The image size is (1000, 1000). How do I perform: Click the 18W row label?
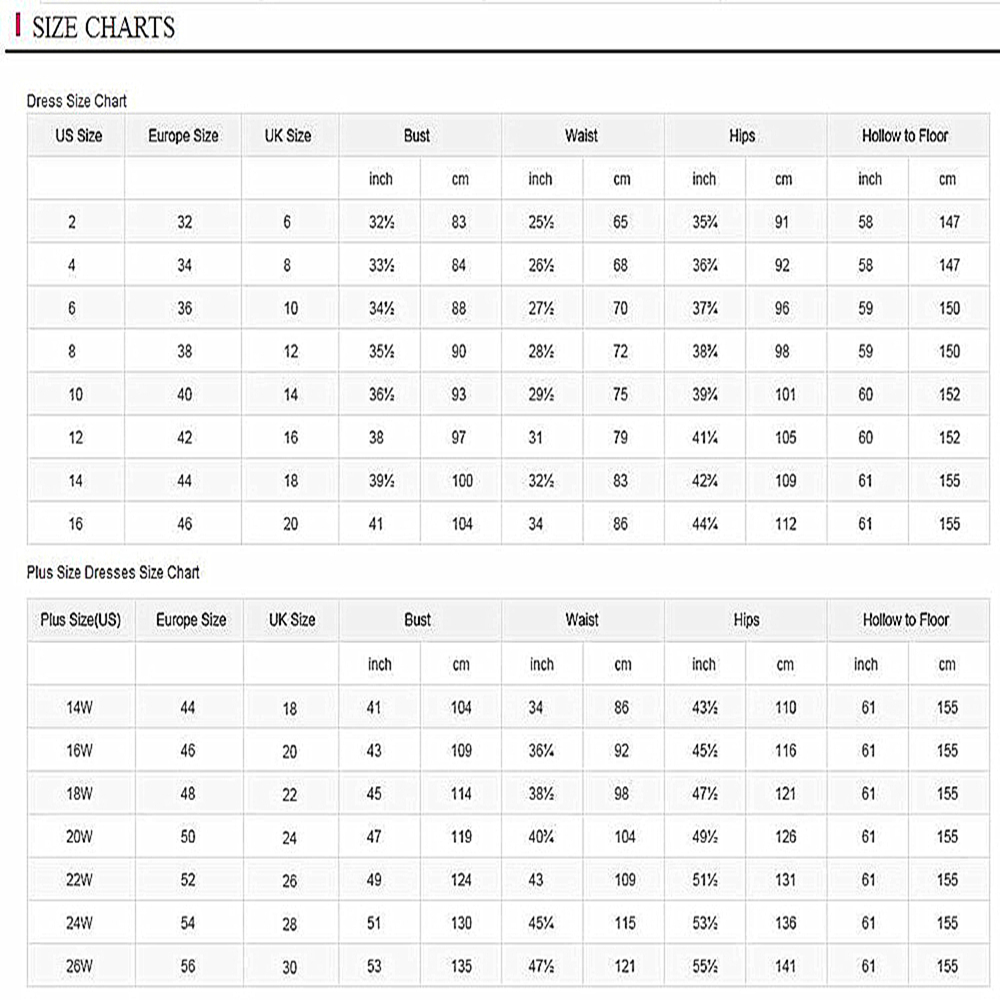[x=79, y=794]
